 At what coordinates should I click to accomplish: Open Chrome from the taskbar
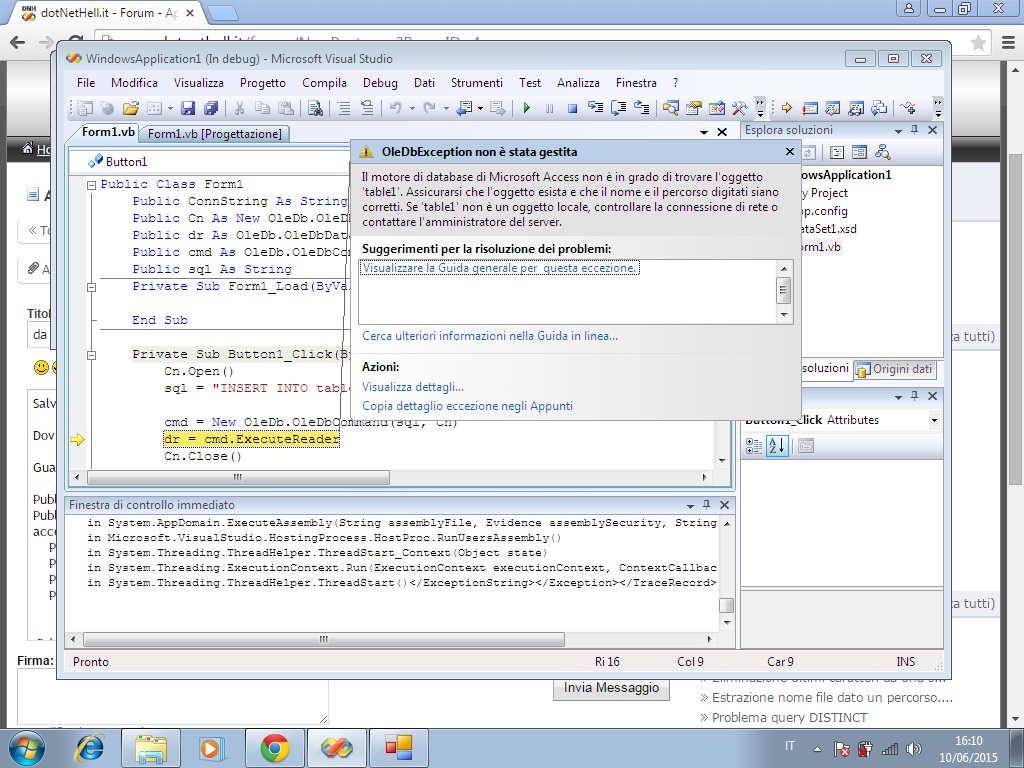click(274, 748)
